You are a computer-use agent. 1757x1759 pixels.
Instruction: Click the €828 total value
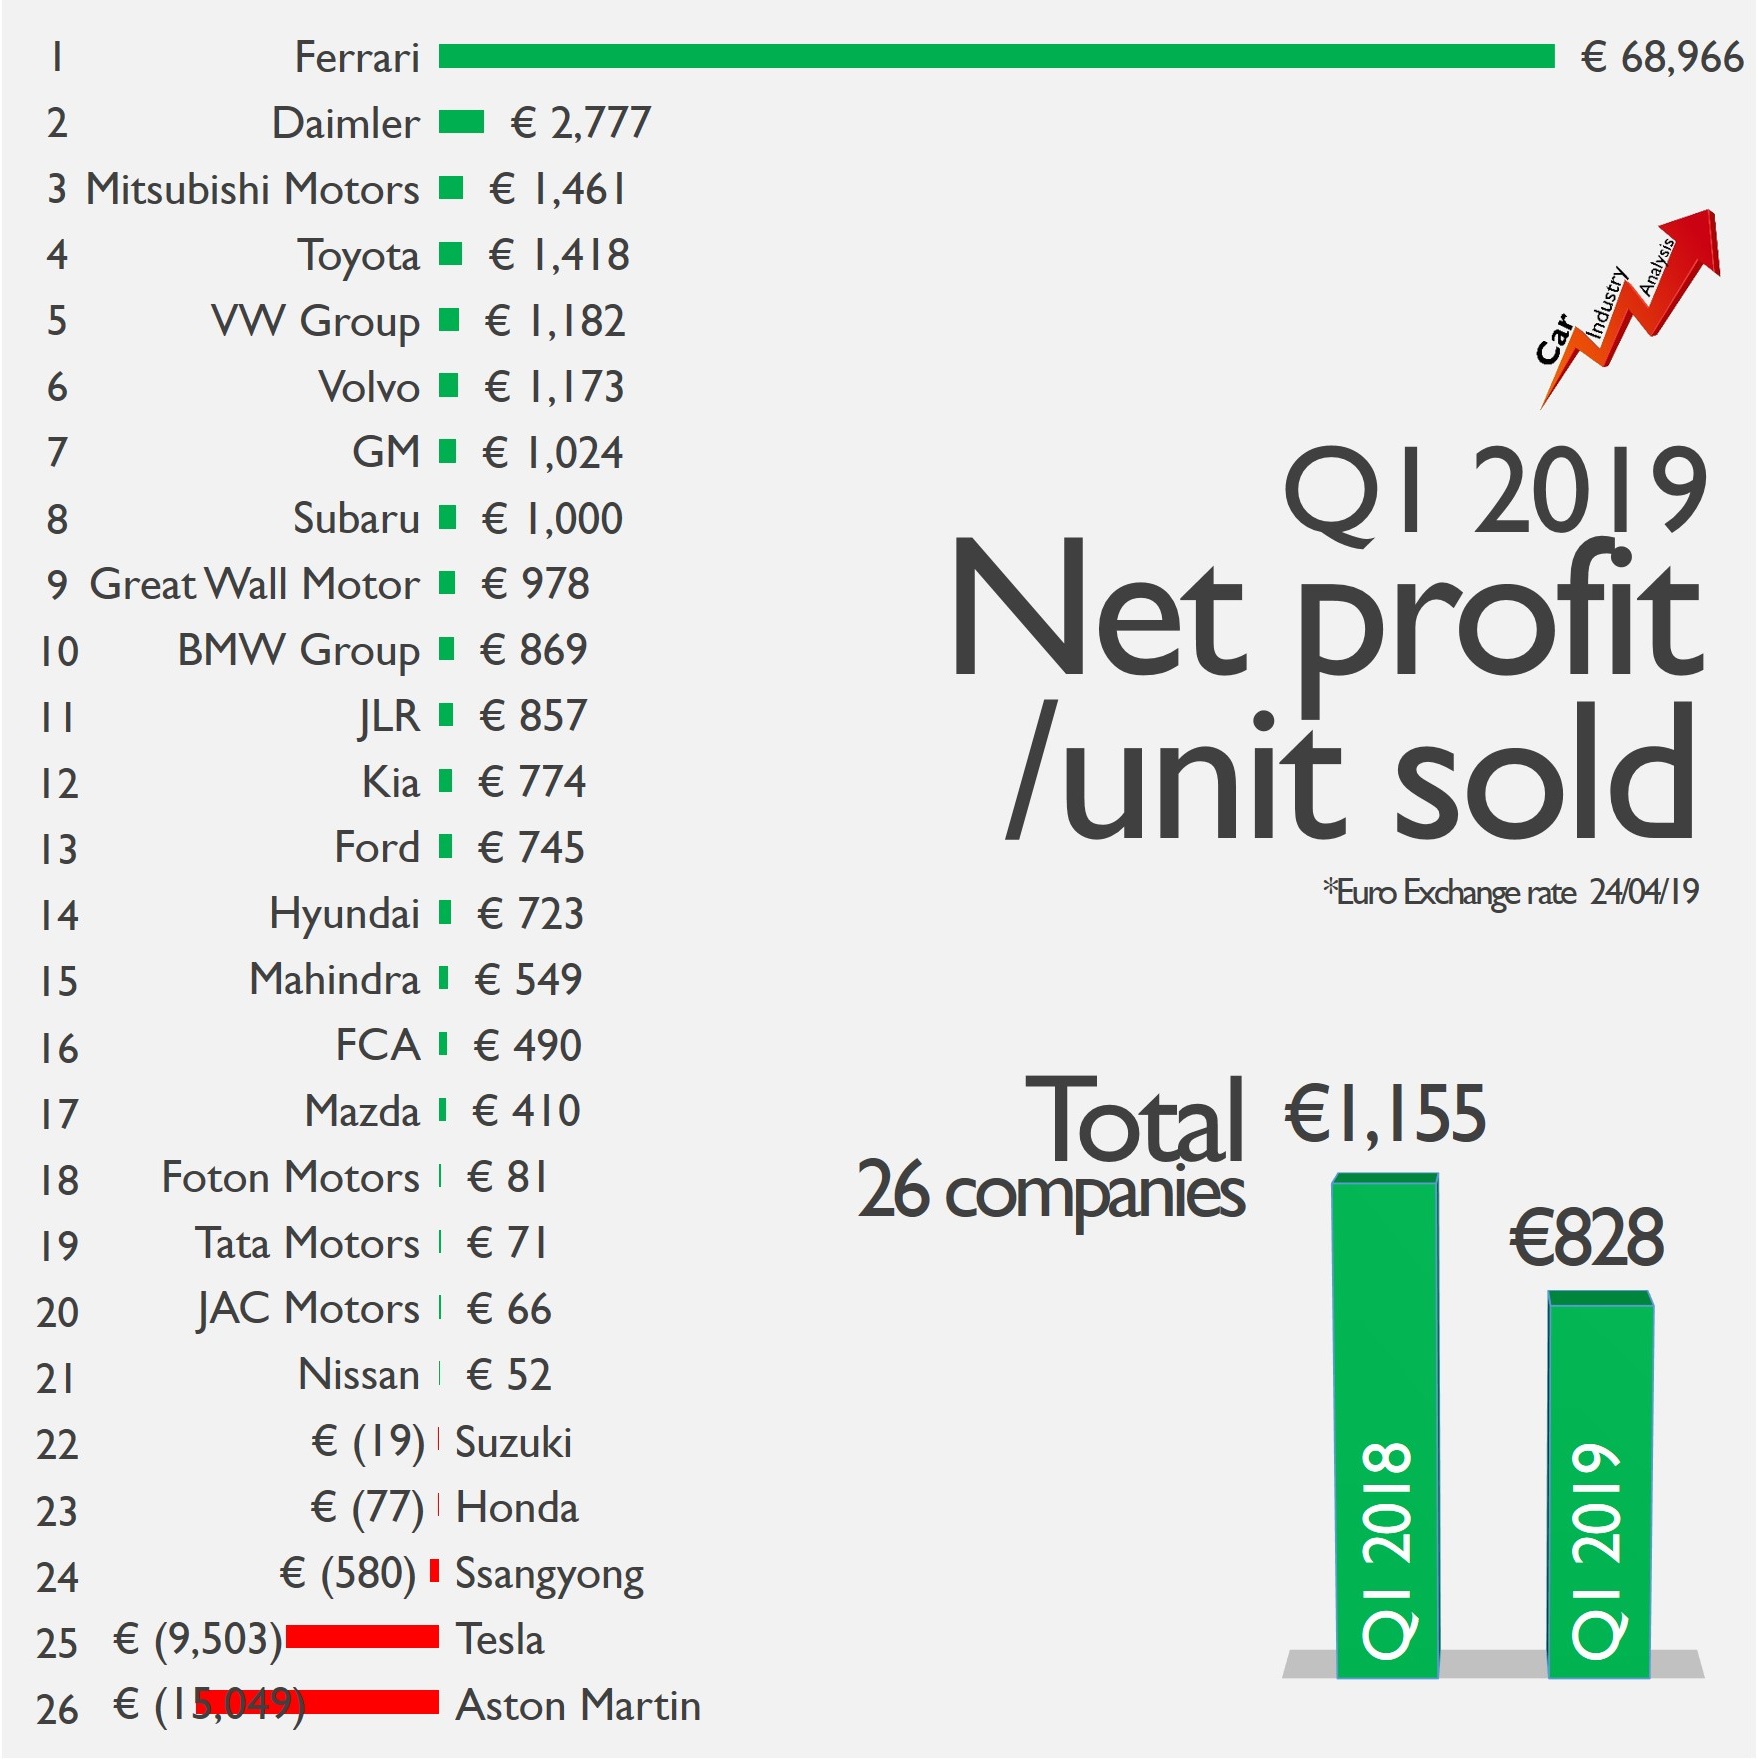click(1586, 1238)
